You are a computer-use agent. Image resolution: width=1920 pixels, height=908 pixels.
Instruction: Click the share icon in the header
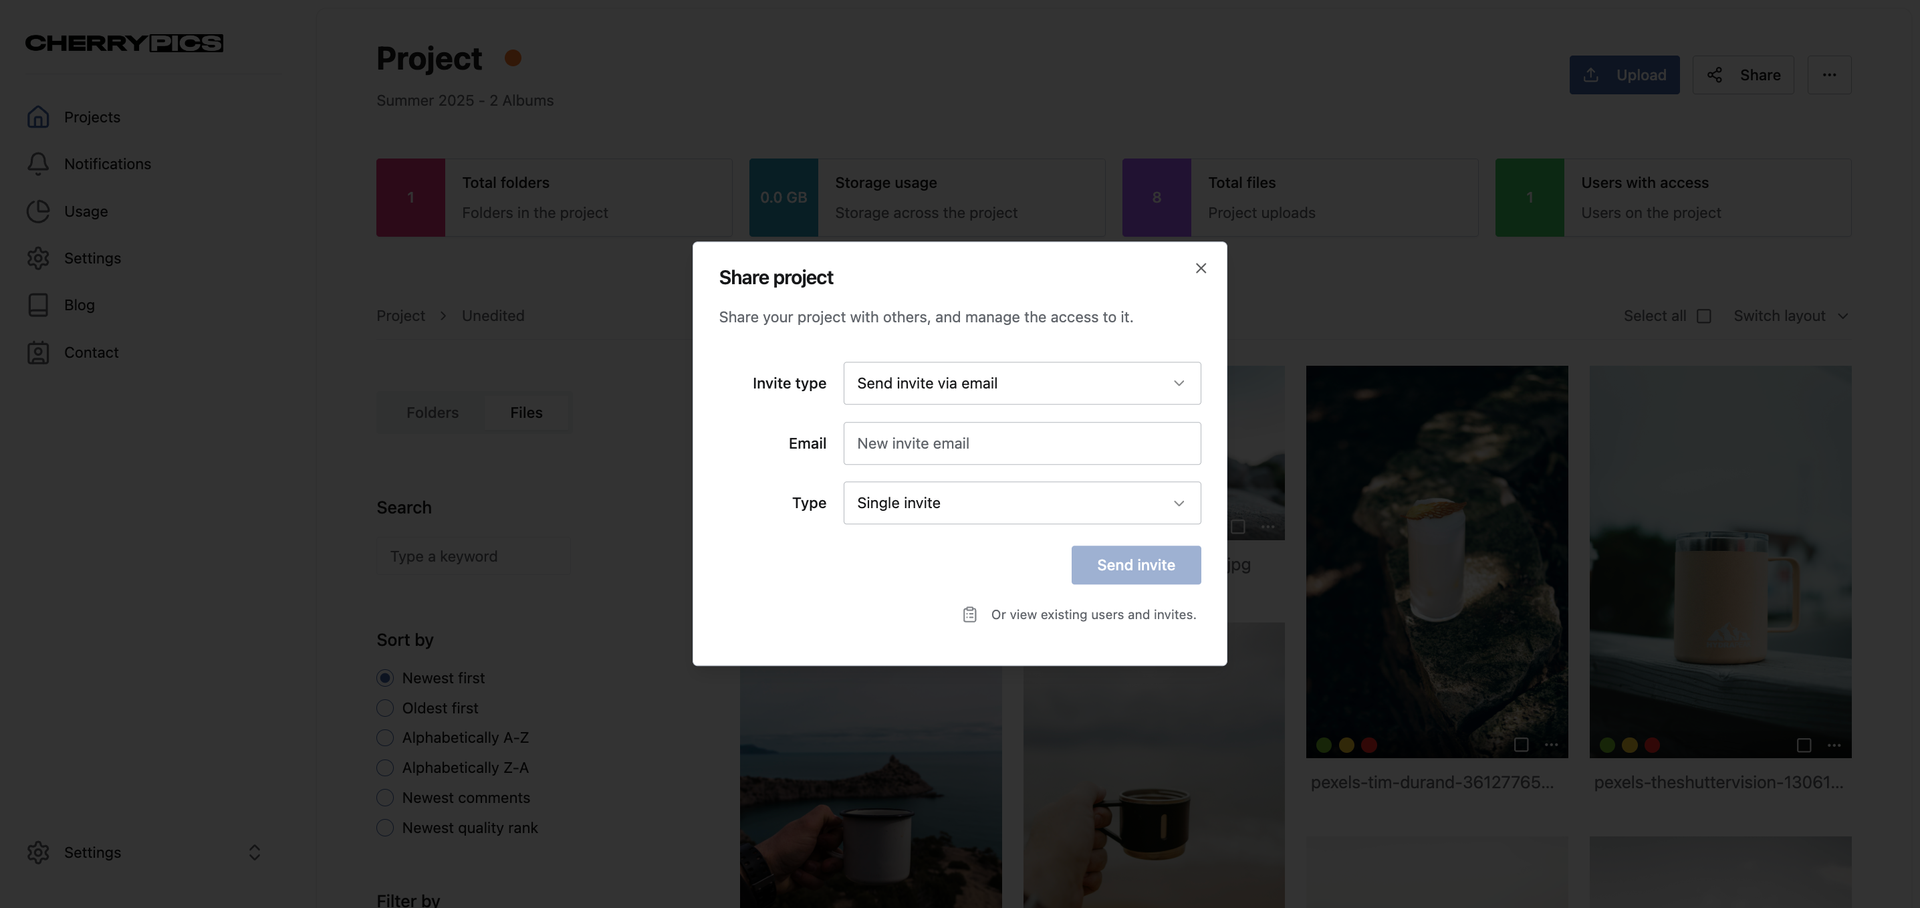1714,75
